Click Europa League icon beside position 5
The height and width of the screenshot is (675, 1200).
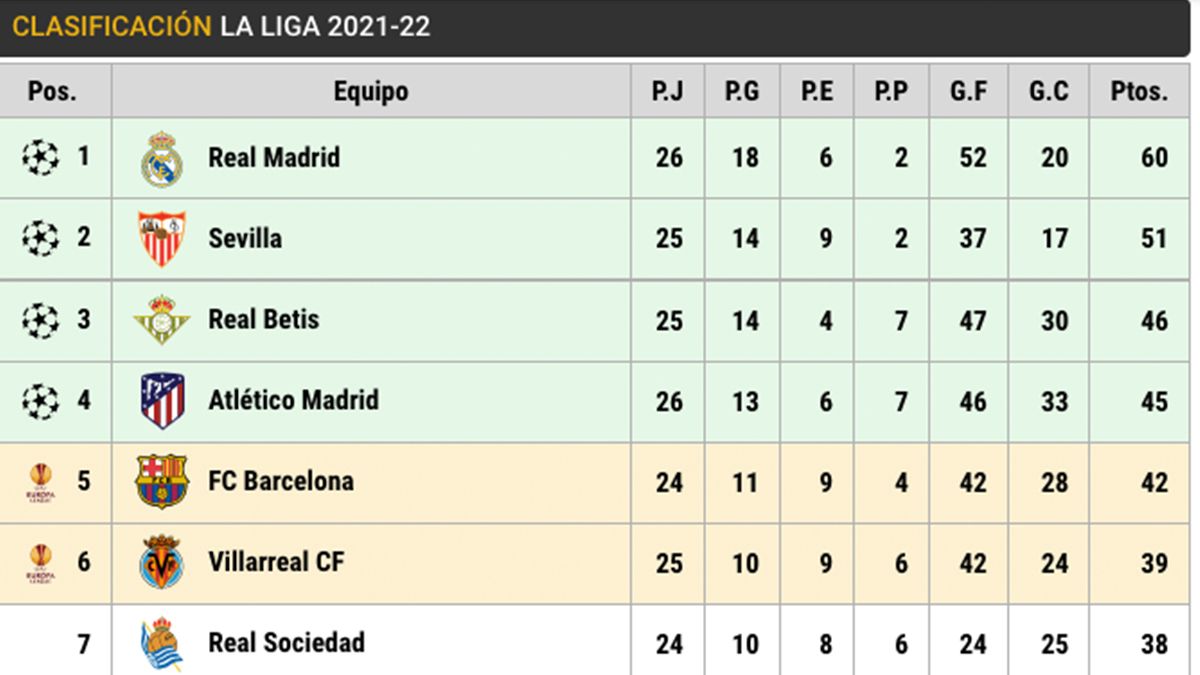coord(41,482)
